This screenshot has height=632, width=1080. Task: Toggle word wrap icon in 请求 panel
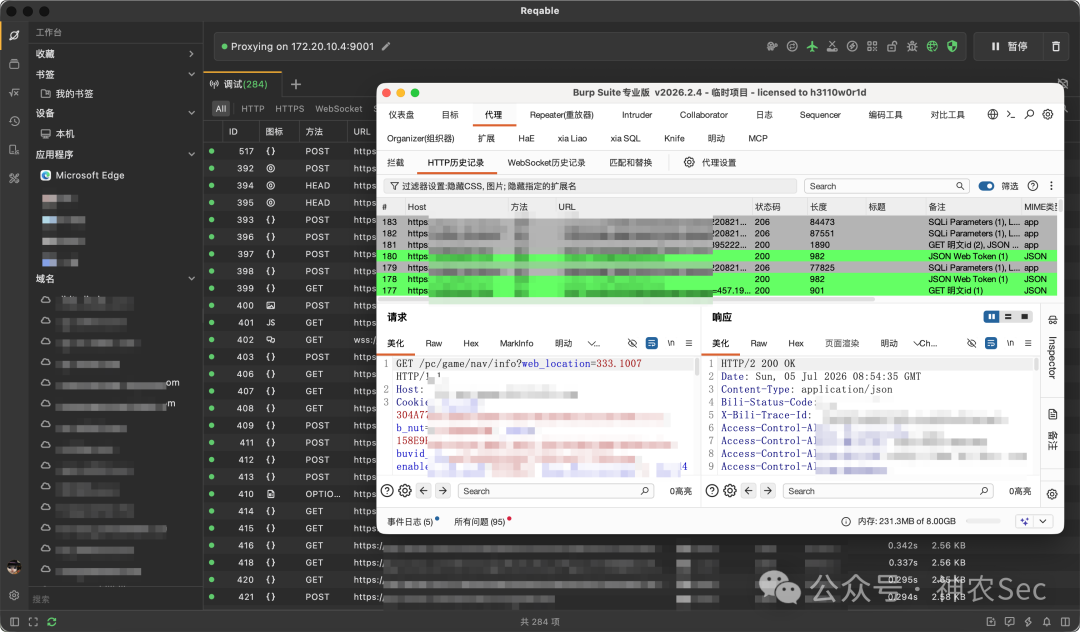(x=652, y=343)
